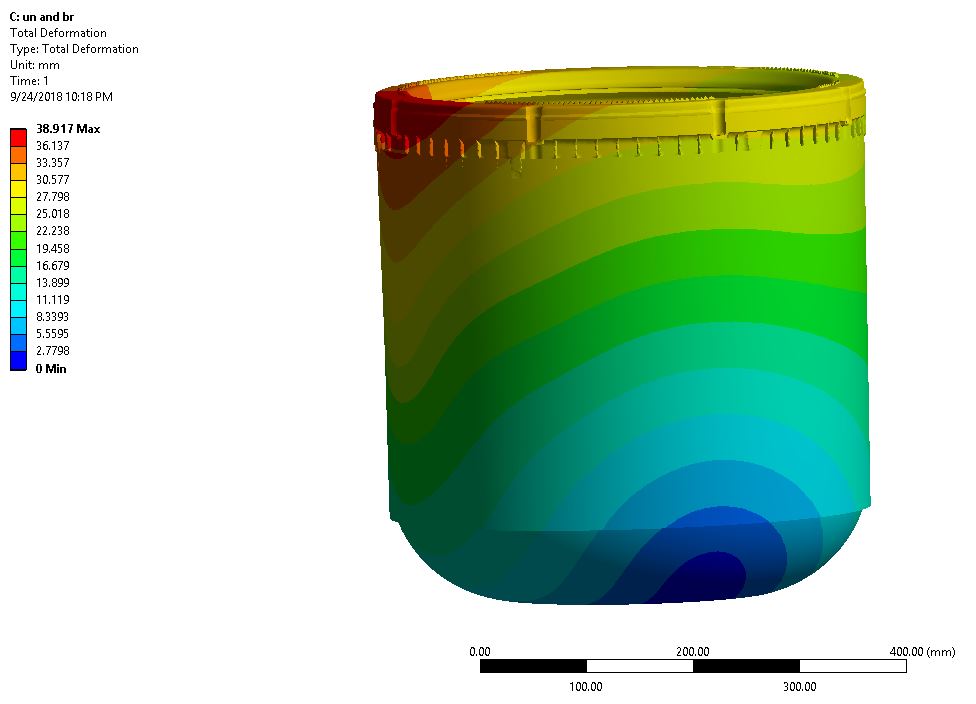The height and width of the screenshot is (704, 976).
Task: Click the 'Time: 1' label
Action: 29,81
